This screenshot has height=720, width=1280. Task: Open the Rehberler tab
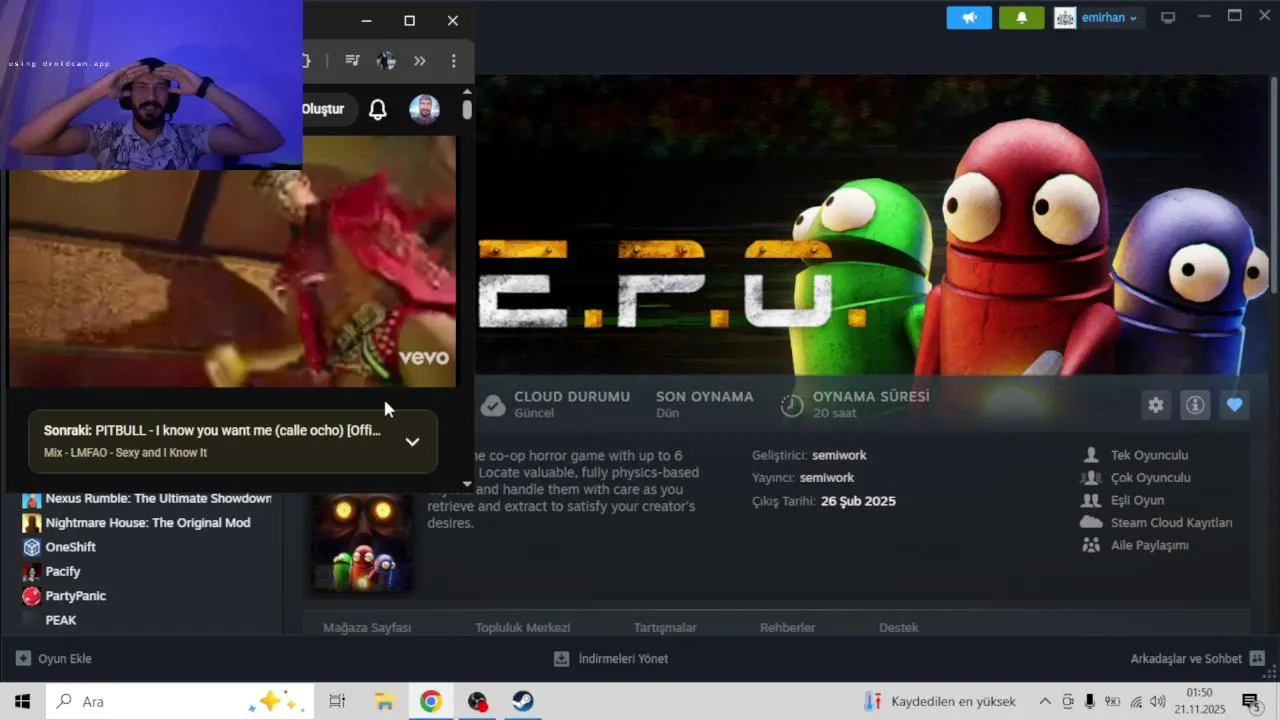tap(788, 628)
